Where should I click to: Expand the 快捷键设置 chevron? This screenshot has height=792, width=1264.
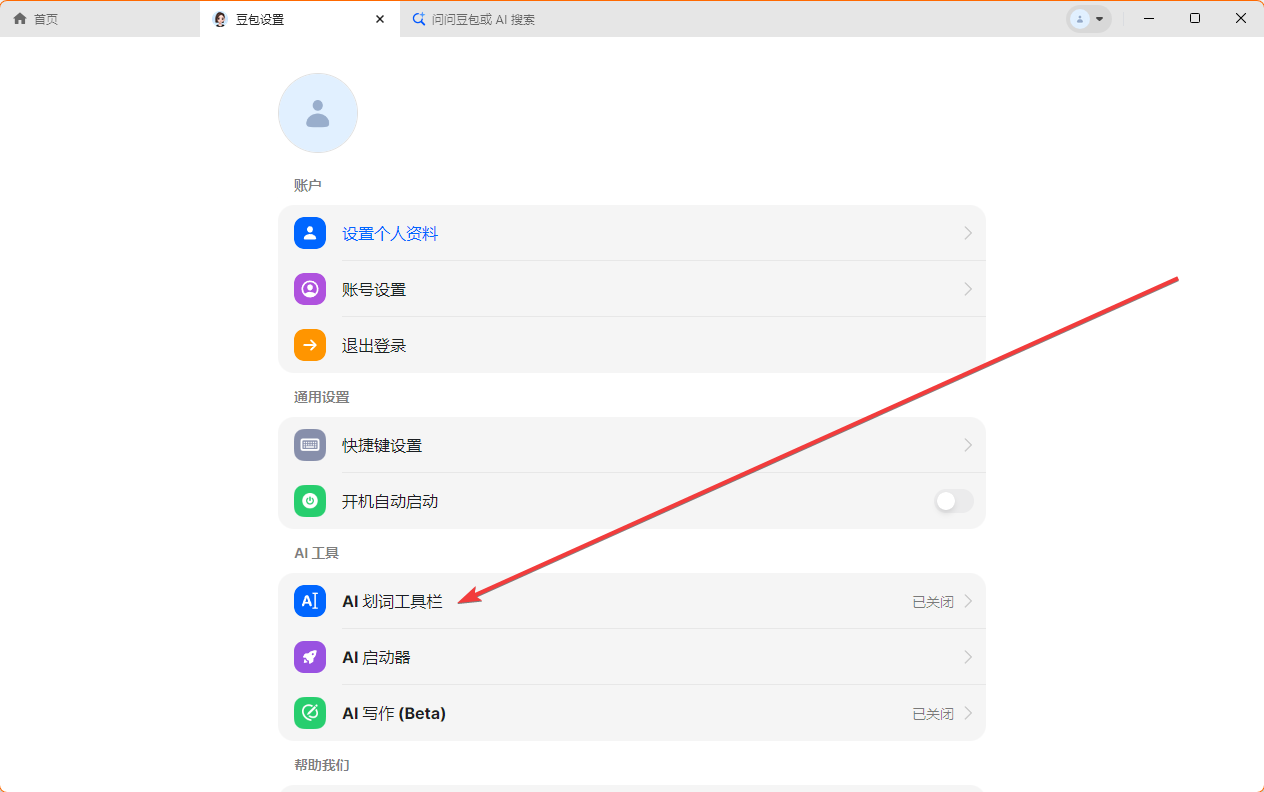(x=968, y=445)
